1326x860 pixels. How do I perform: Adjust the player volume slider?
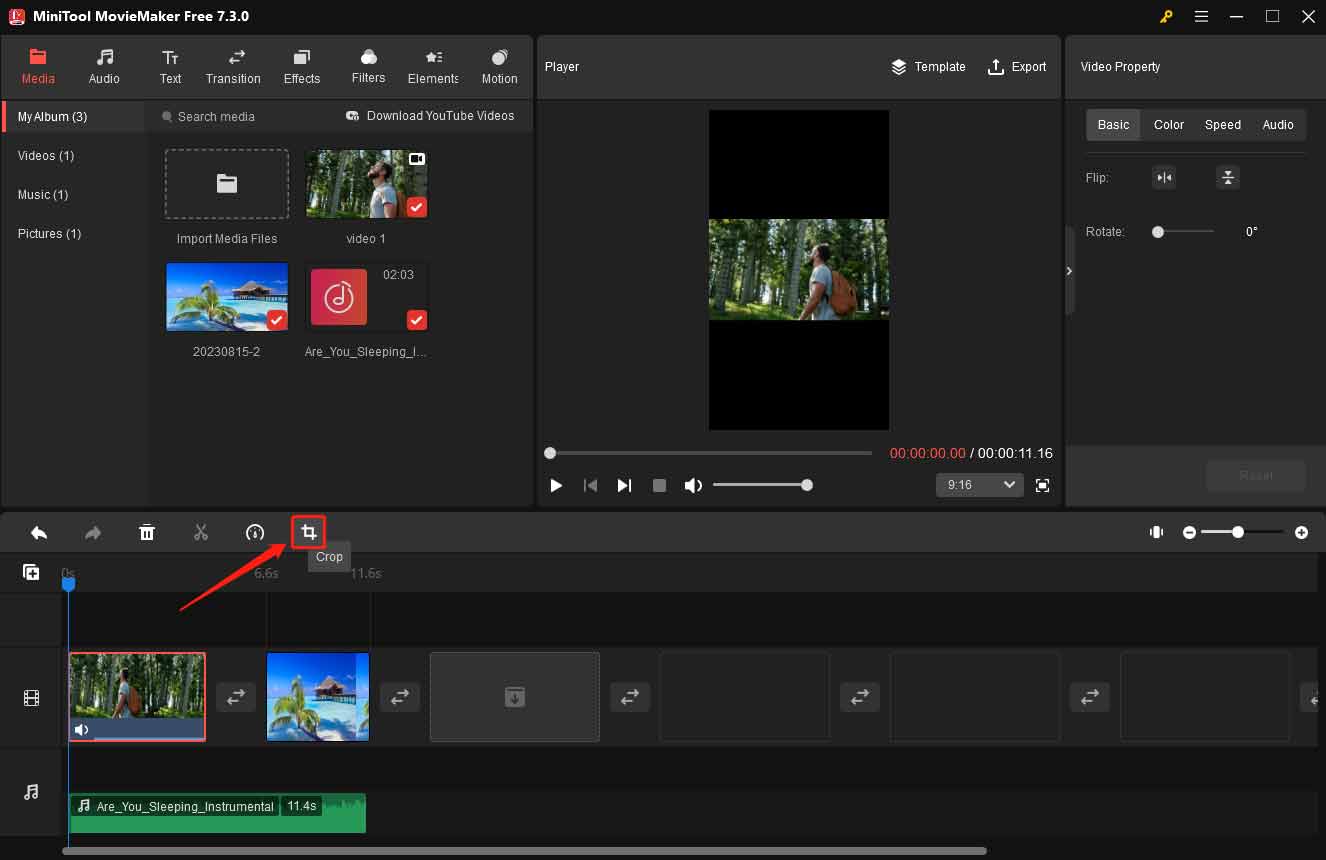pyautogui.click(x=761, y=485)
